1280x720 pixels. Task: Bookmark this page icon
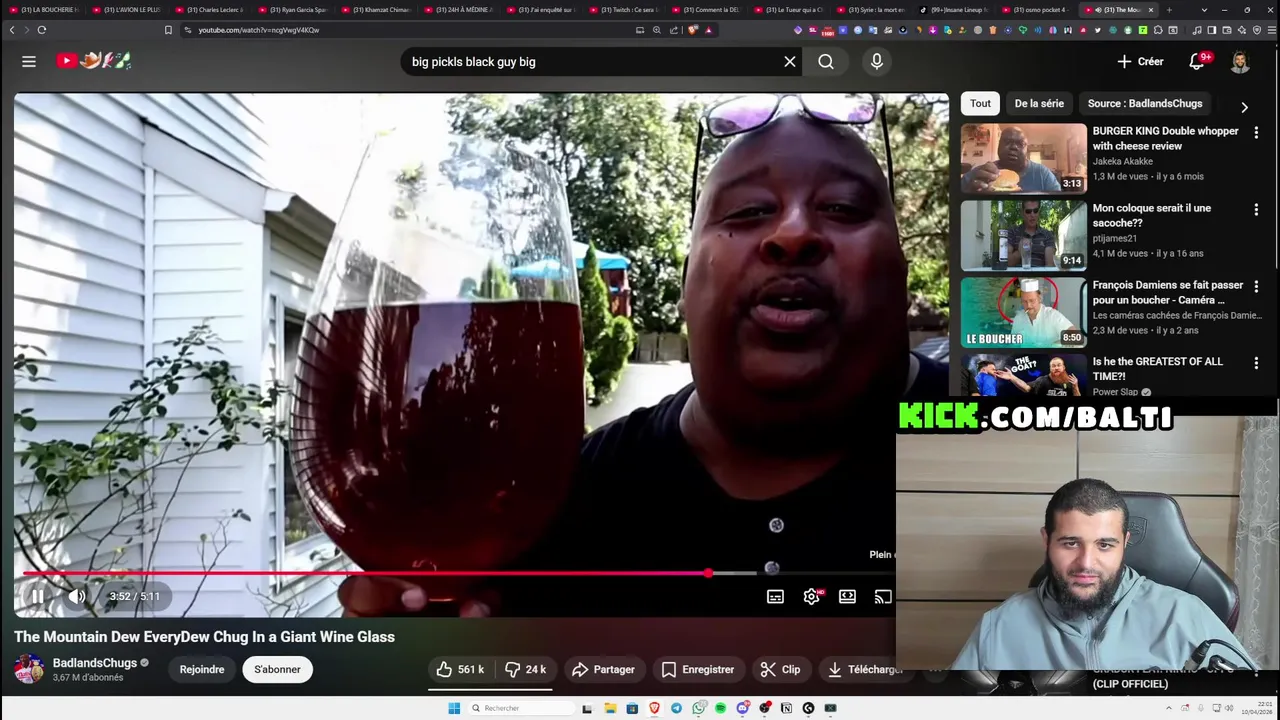(168, 30)
